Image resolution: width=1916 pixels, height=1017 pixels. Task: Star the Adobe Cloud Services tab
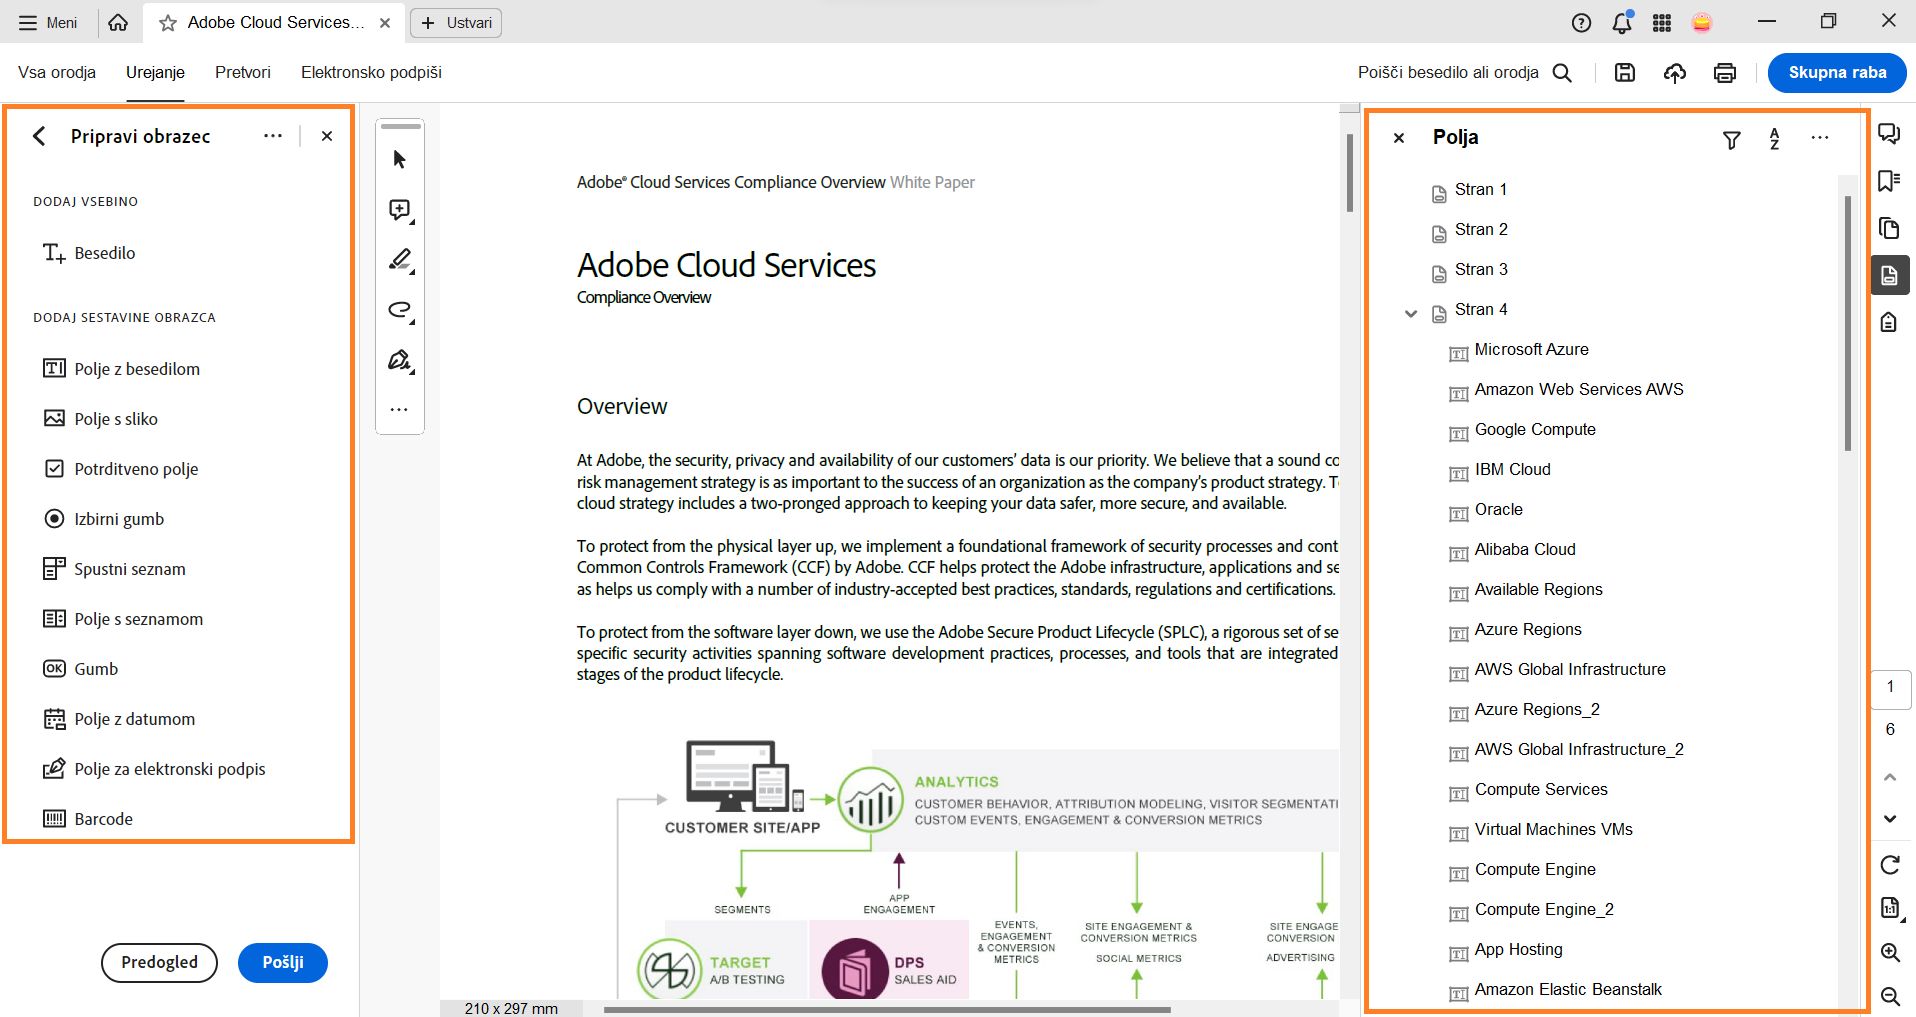point(168,23)
